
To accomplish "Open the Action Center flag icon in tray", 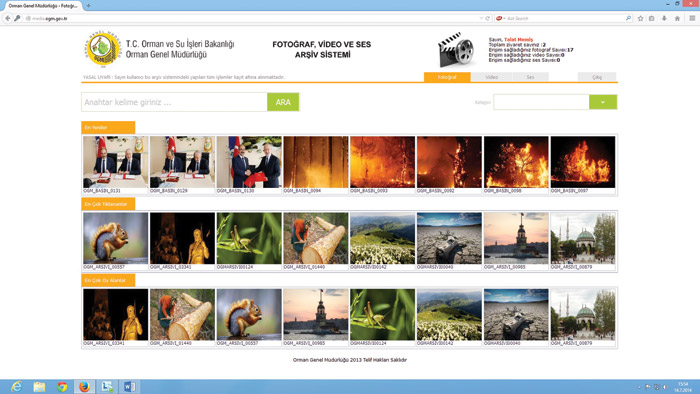I will pos(648,387).
